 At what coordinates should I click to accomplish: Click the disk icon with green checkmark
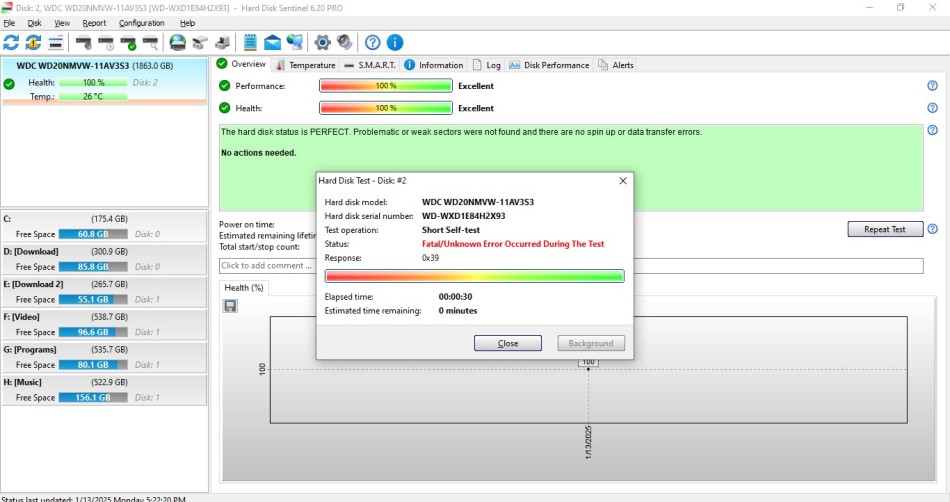(x=128, y=43)
